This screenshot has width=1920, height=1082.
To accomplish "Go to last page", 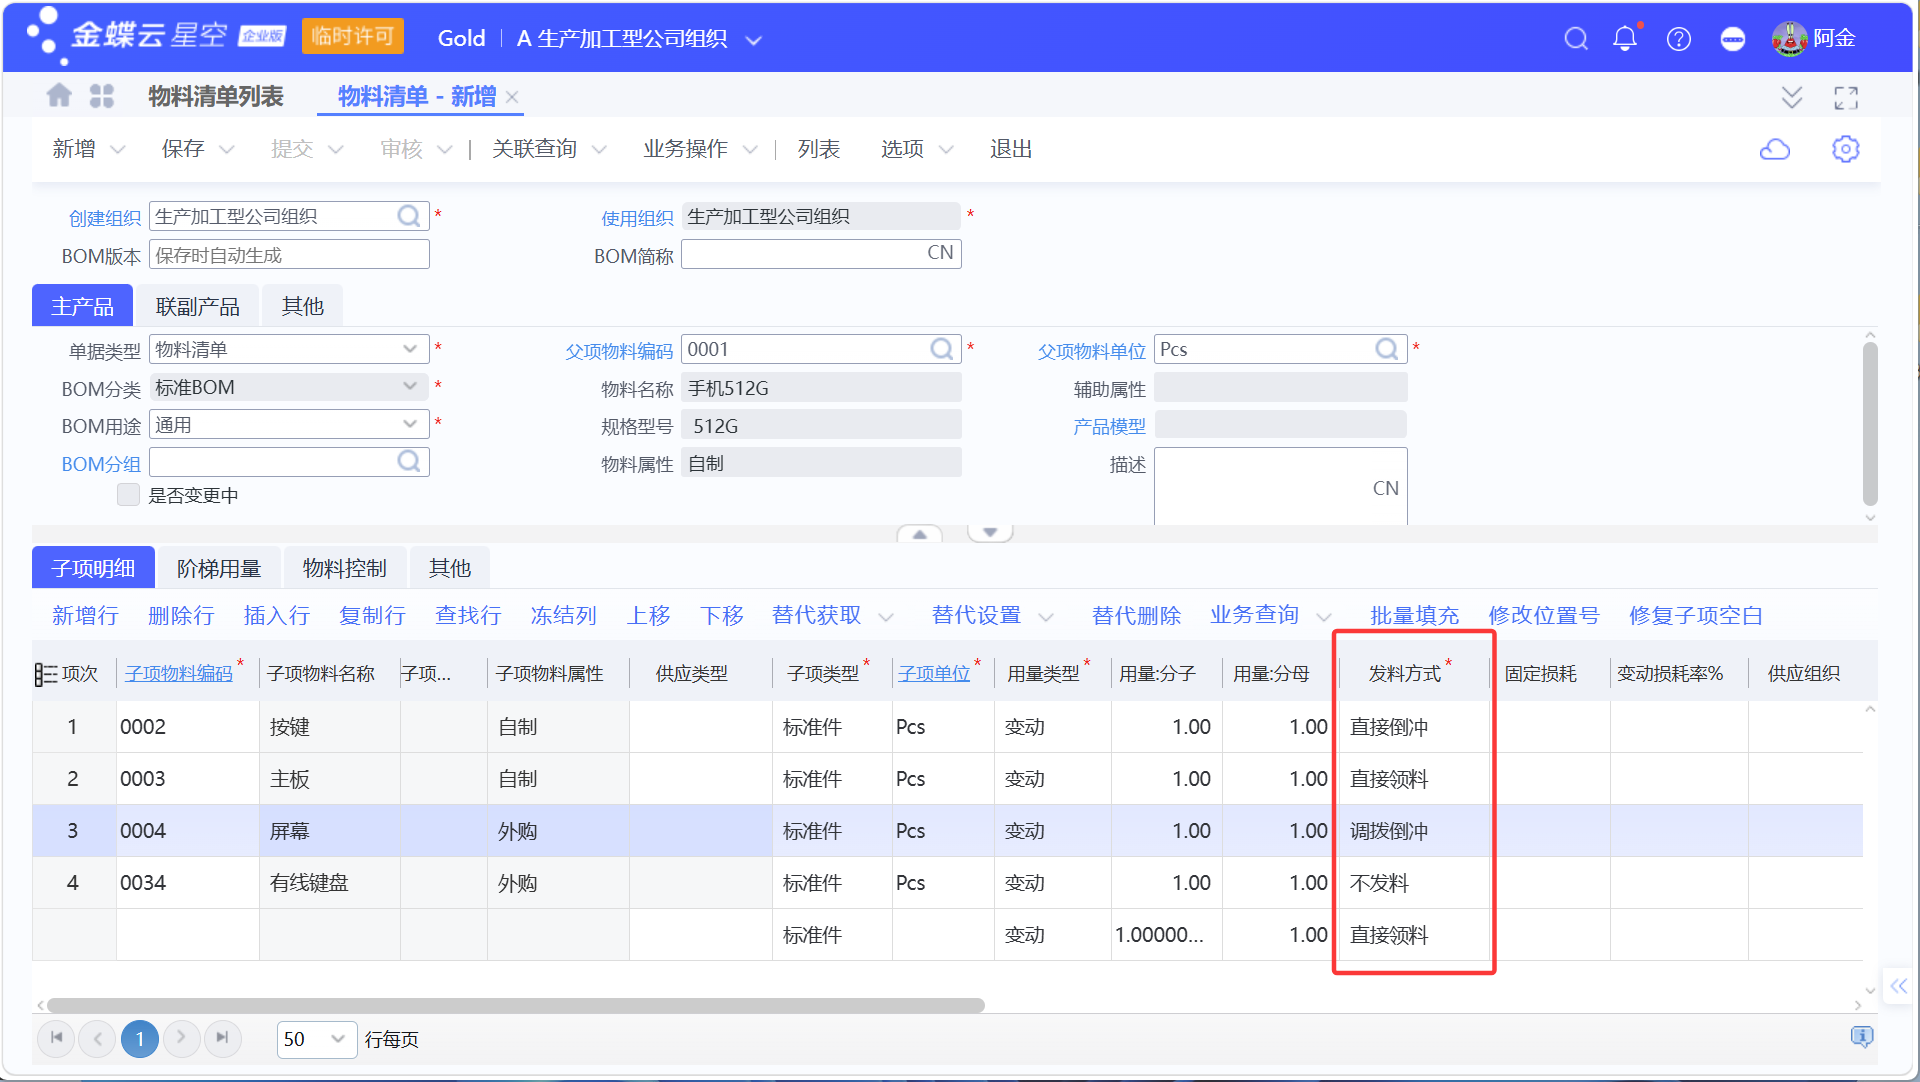I will (222, 1038).
